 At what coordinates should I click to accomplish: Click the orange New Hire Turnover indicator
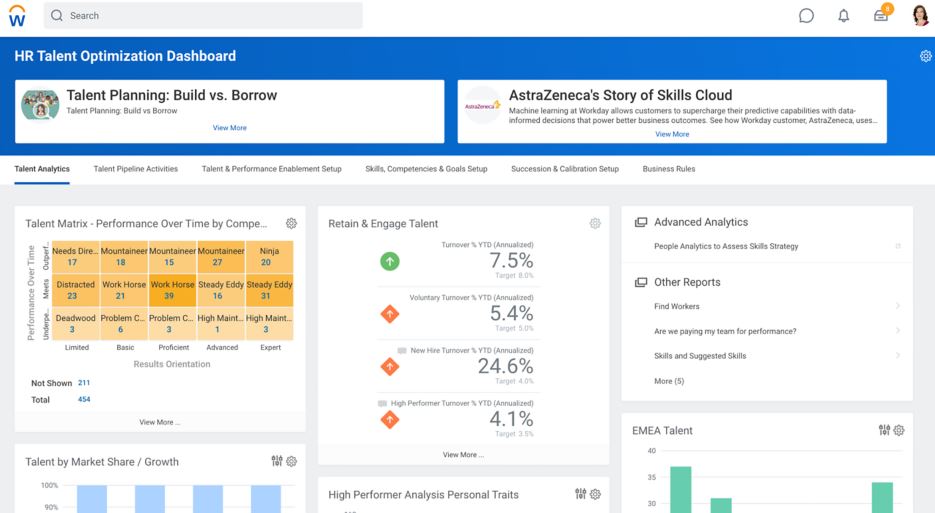[x=390, y=366]
